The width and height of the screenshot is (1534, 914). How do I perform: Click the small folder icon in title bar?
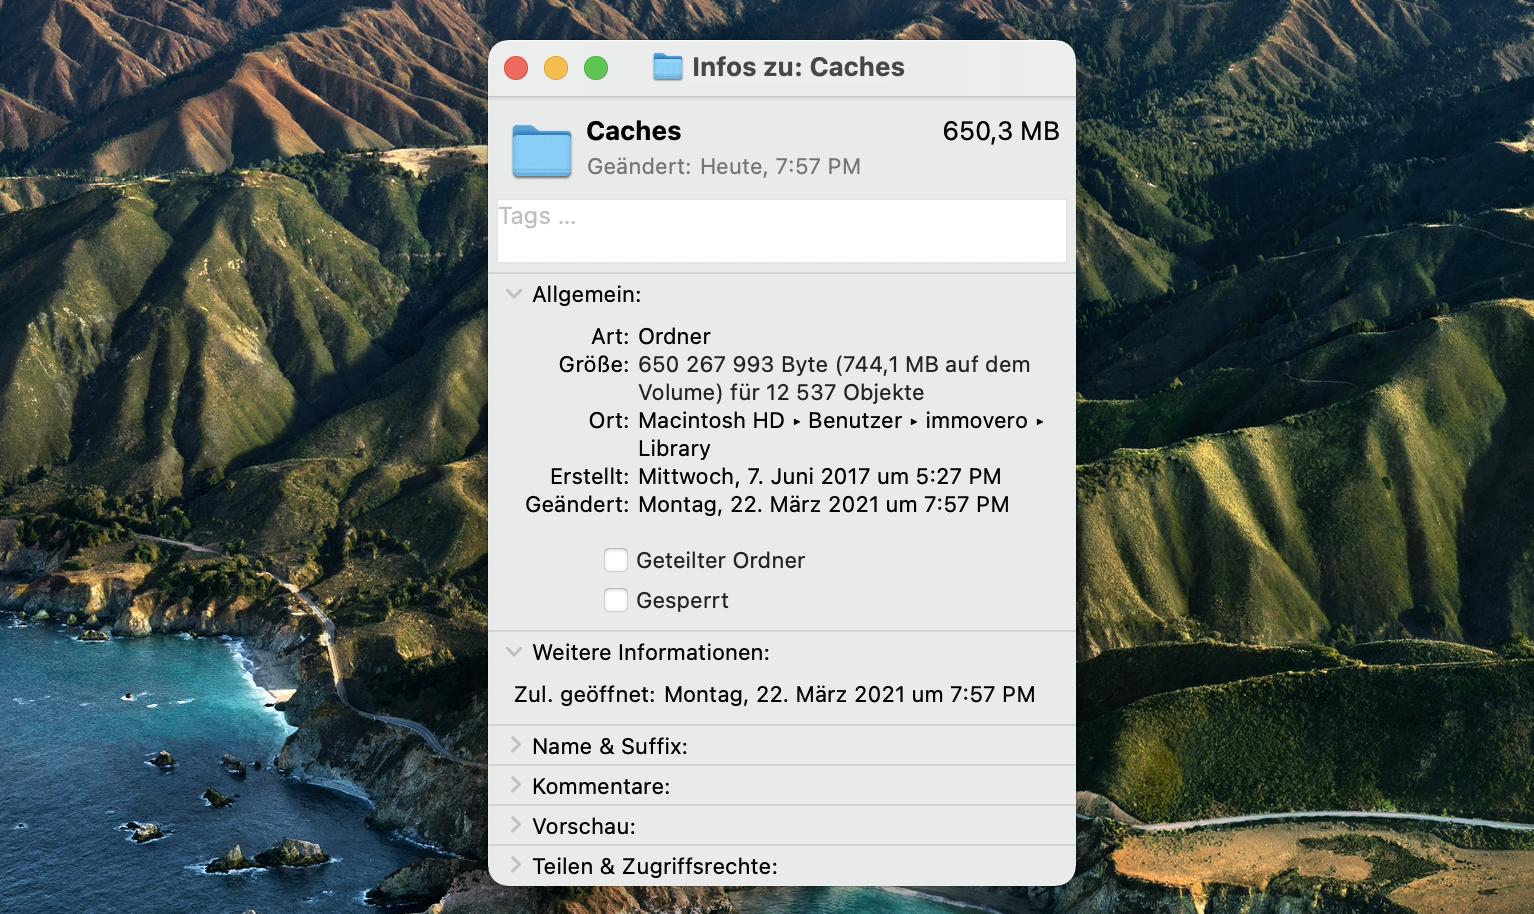[667, 67]
